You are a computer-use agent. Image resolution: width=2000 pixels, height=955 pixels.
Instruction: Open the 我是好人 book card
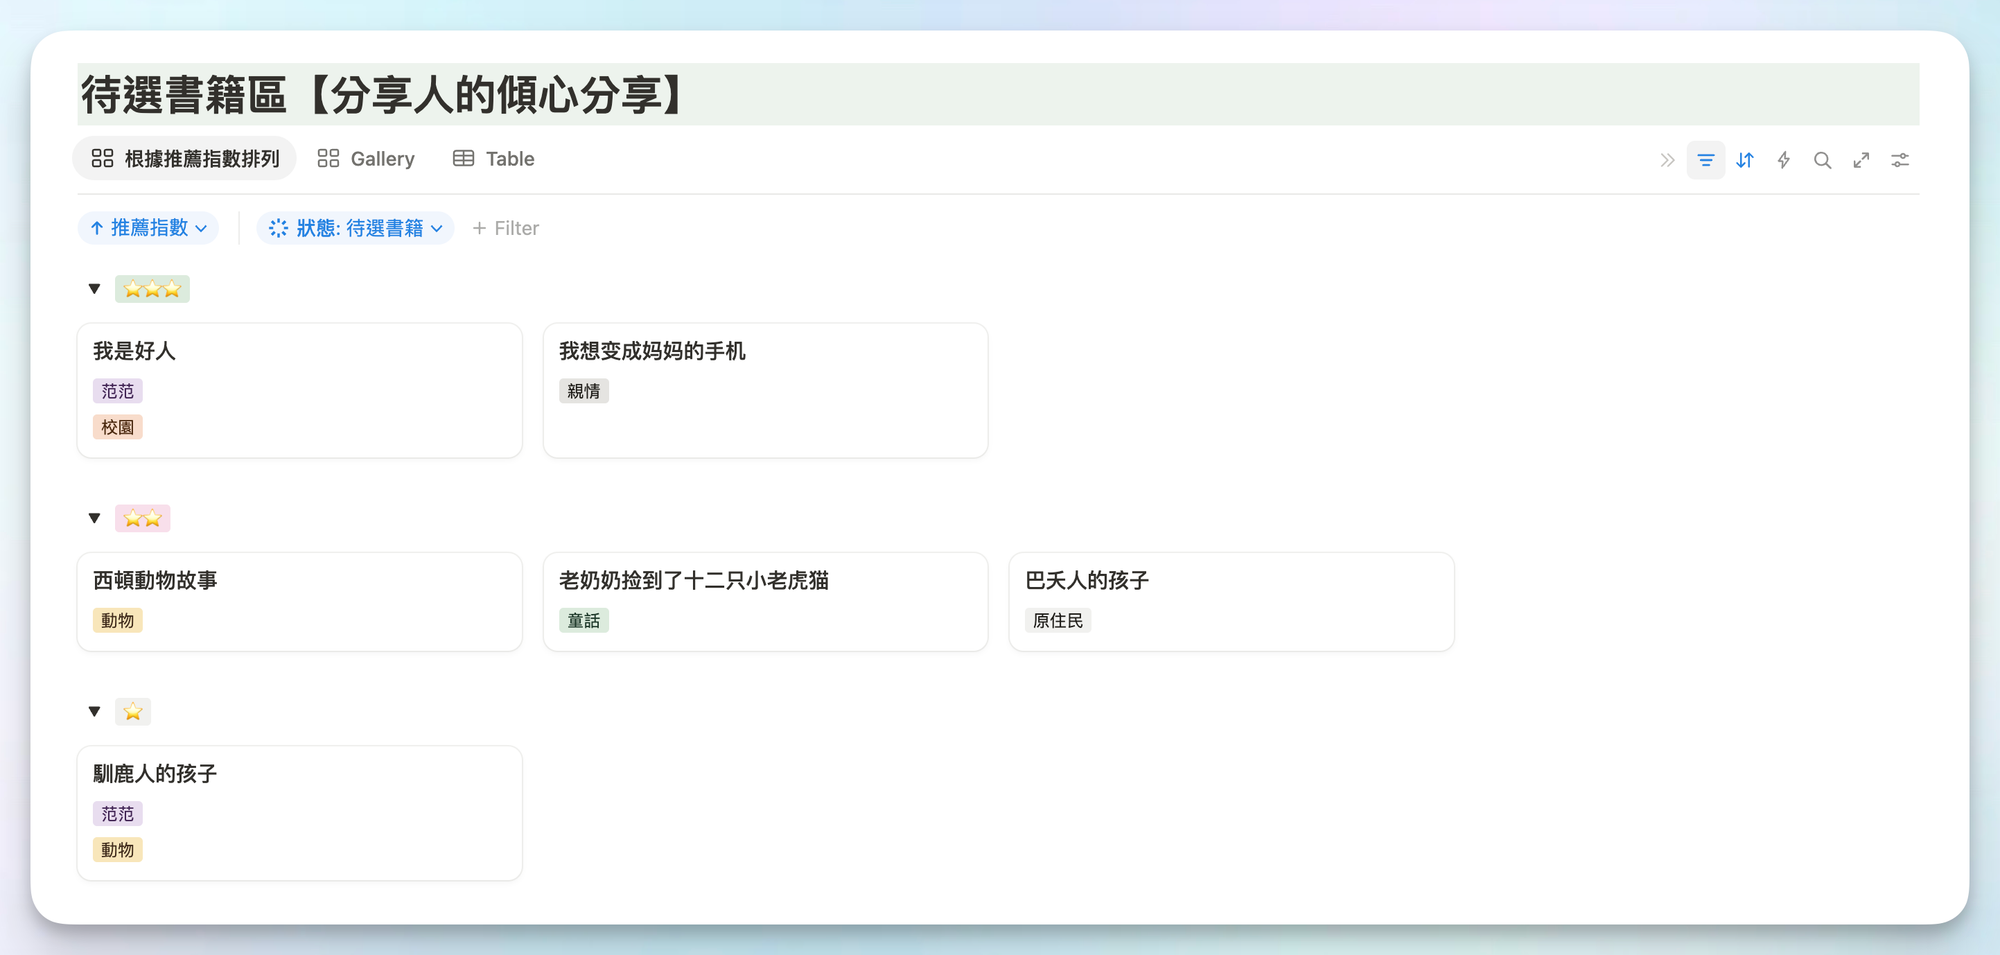click(300, 390)
